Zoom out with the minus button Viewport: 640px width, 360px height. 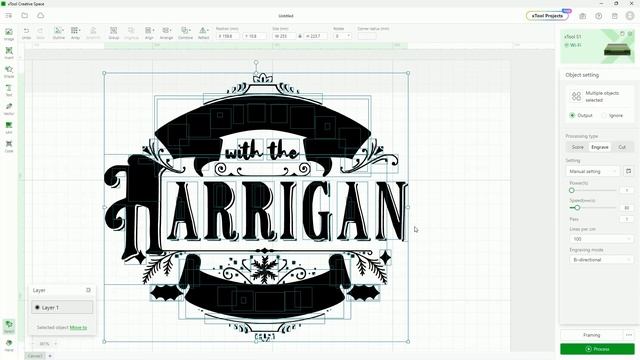[x=33, y=344]
